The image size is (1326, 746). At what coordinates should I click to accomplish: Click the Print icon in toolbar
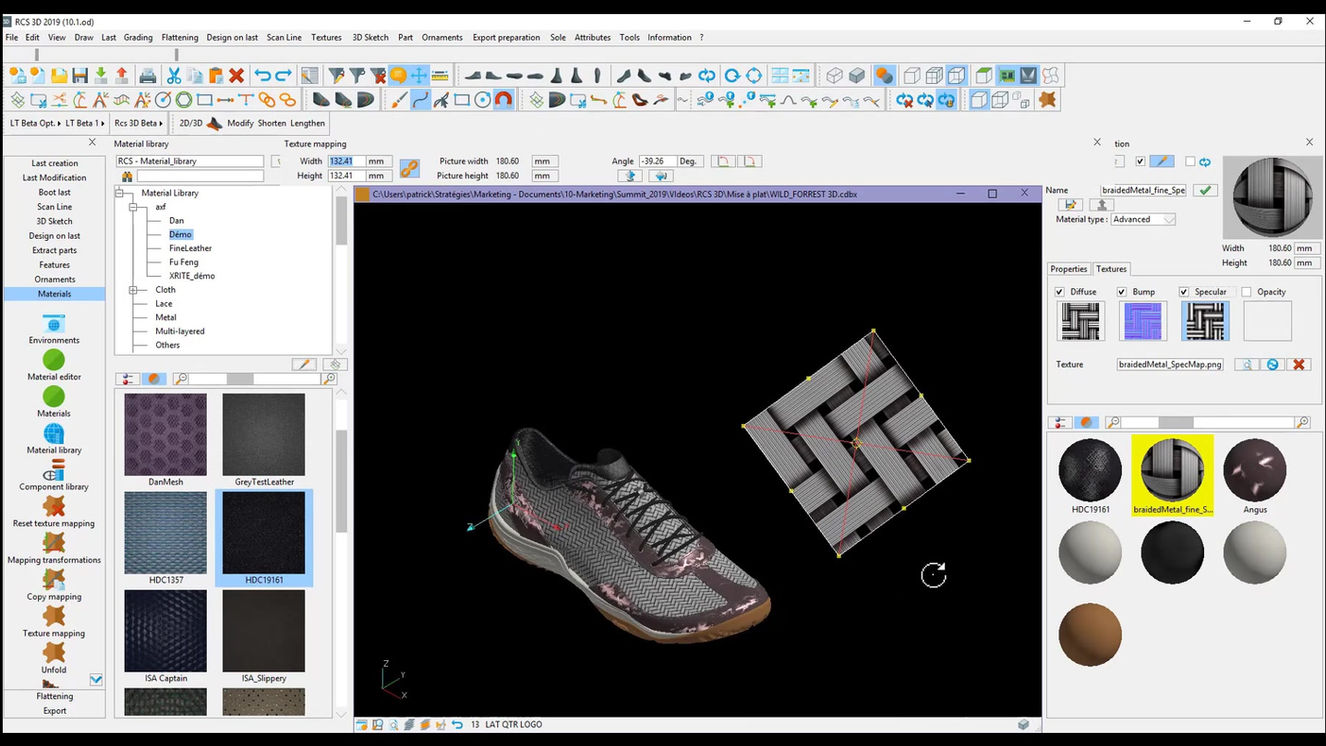(148, 76)
